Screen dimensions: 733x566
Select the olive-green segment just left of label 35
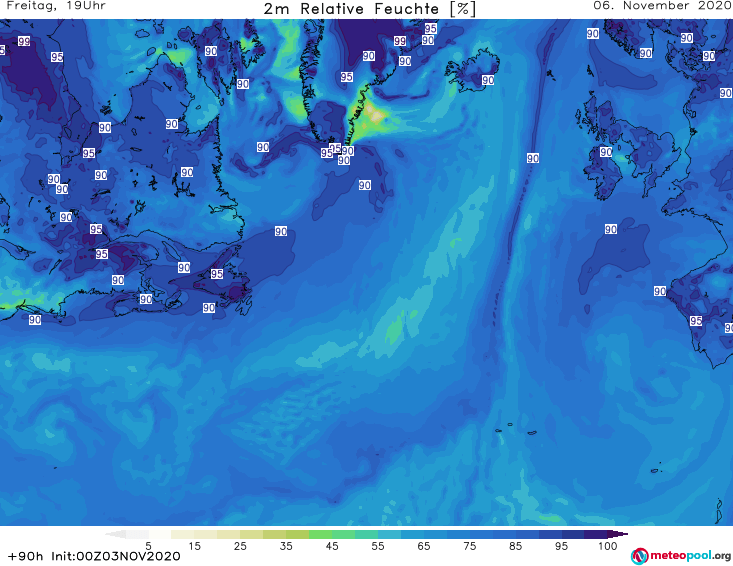coord(274,534)
